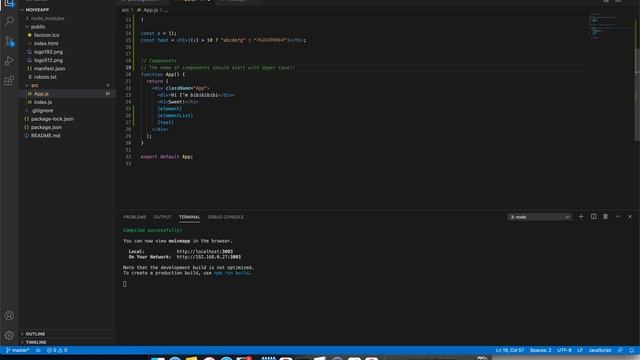Click the feedback icon in status bar

coord(620,350)
